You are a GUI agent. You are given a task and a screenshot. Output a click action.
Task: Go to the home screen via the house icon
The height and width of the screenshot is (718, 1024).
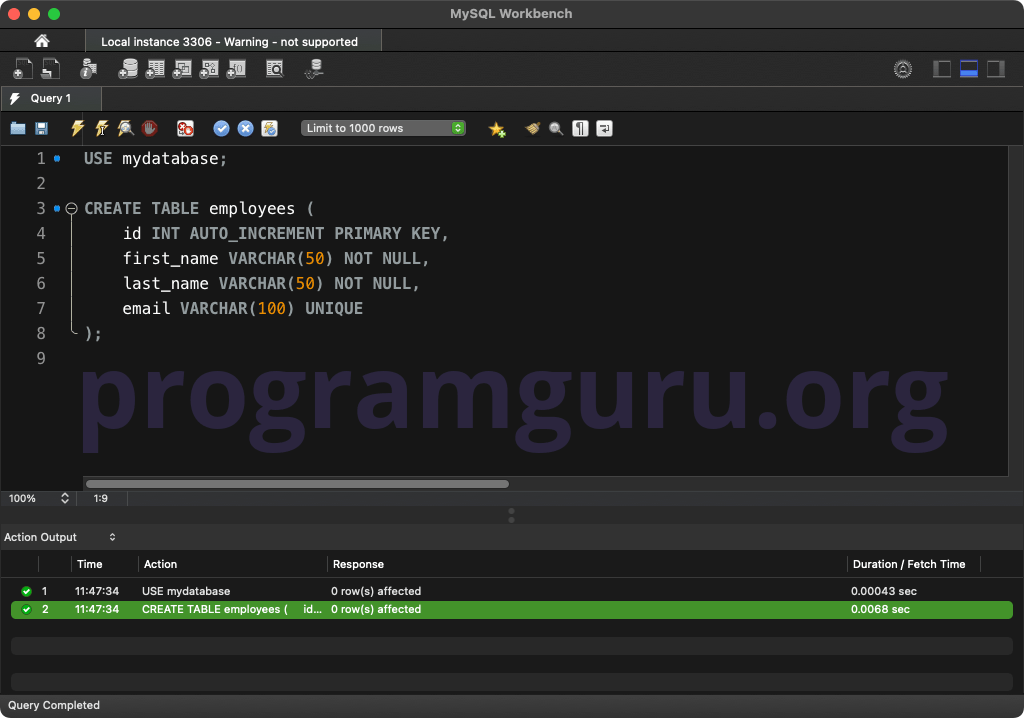(x=40, y=41)
